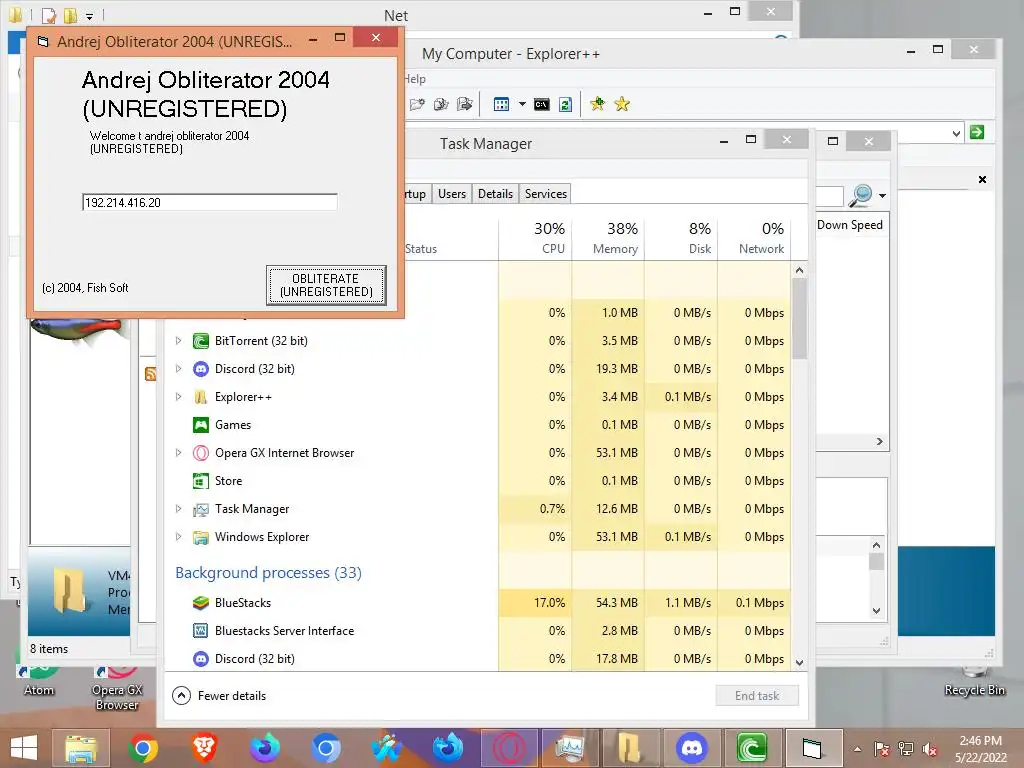The width and height of the screenshot is (1024, 768).
Task: Click the End task button
Action: (757, 696)
